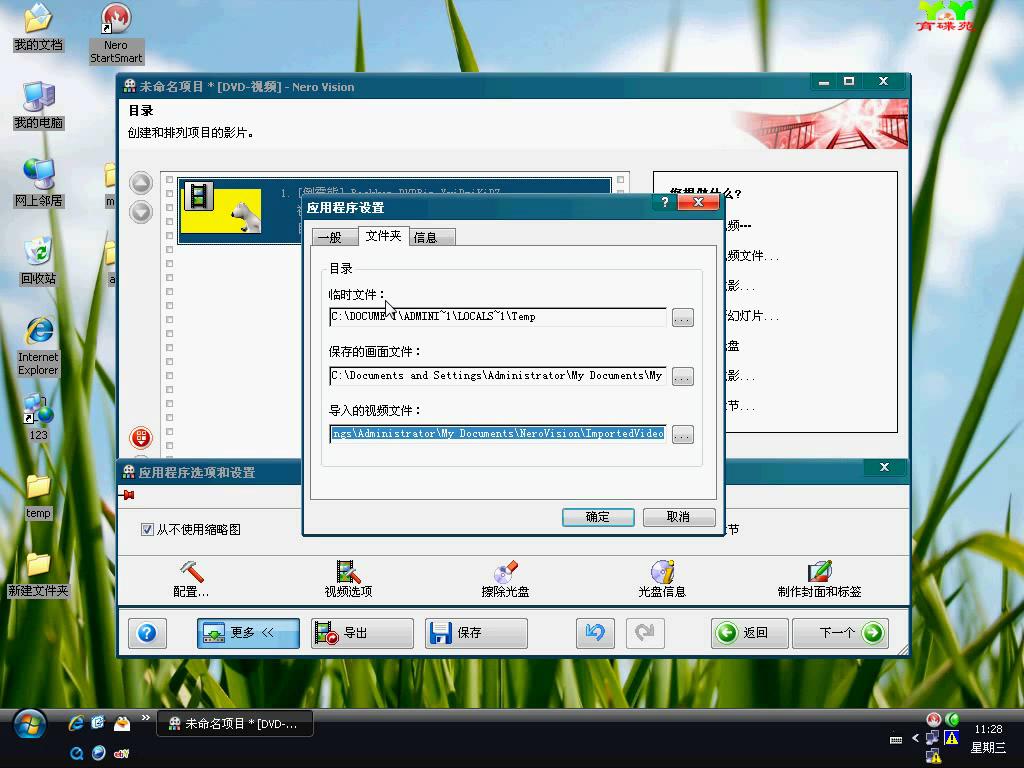Move title up with the up arrow button
The height and width of the screenshot is (768, 1024).
click(x=141, y=183)
